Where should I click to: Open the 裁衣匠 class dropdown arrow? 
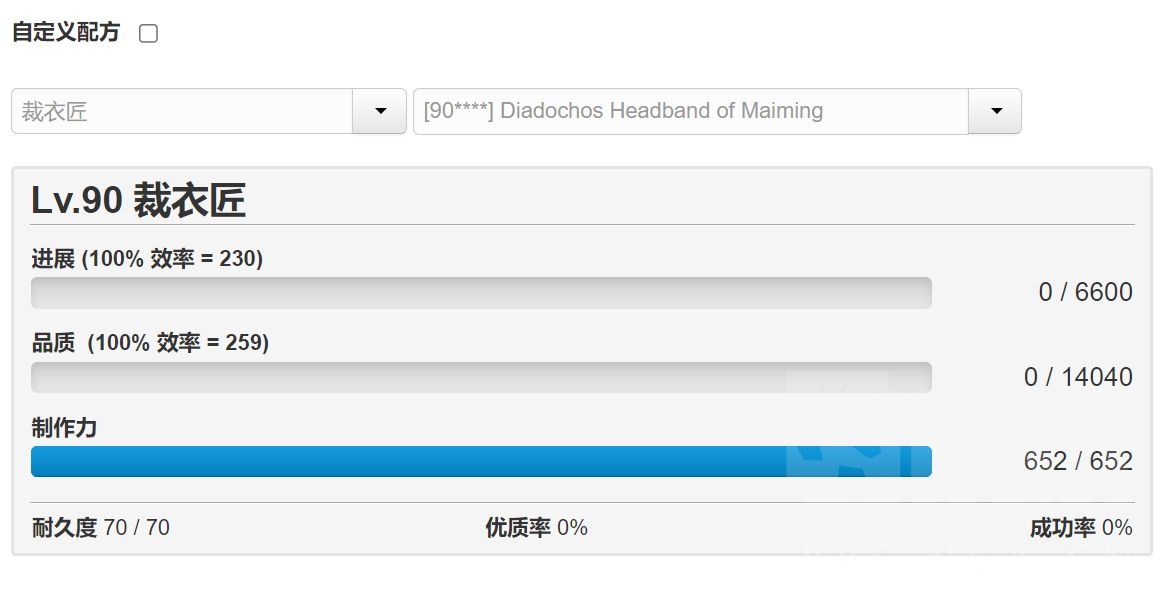pyautogui.click(x=380, y=111)
